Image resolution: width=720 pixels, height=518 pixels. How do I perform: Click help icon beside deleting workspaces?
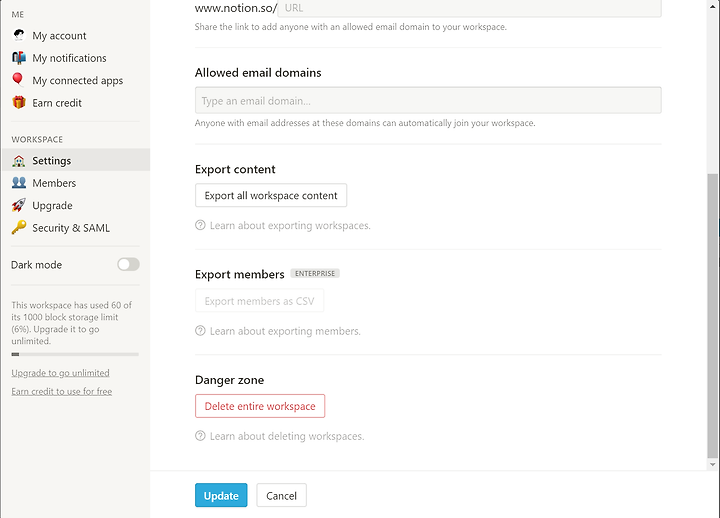tap(200, 435)
